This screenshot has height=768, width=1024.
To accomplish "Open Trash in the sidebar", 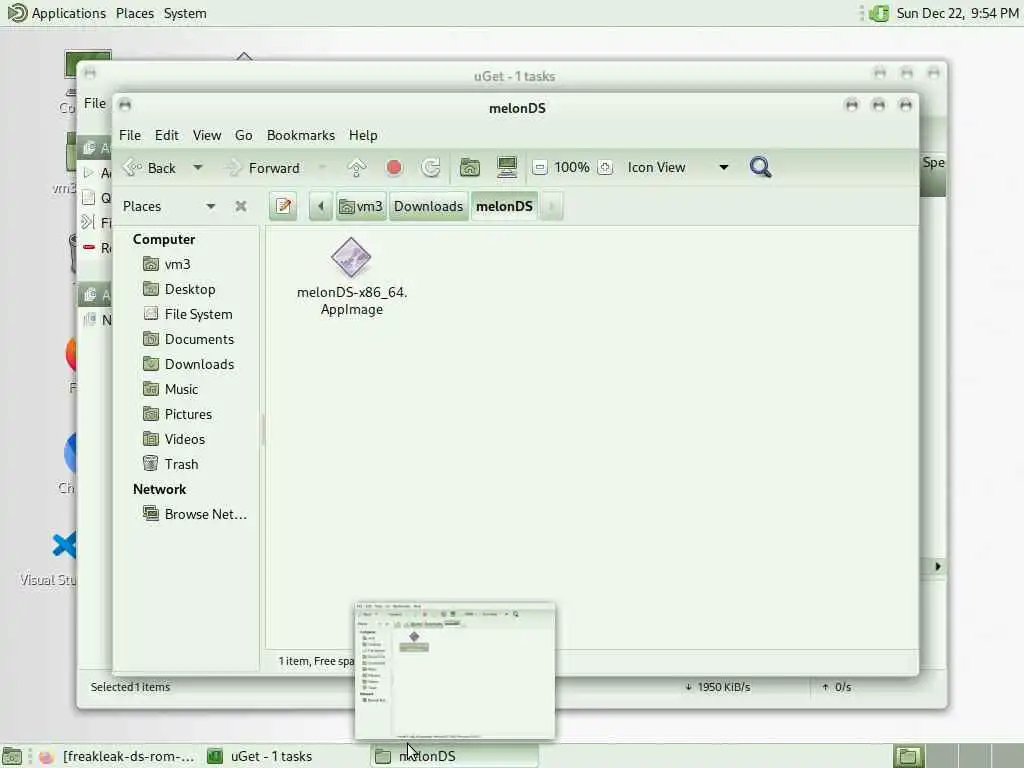I will (x=171, y=464).
